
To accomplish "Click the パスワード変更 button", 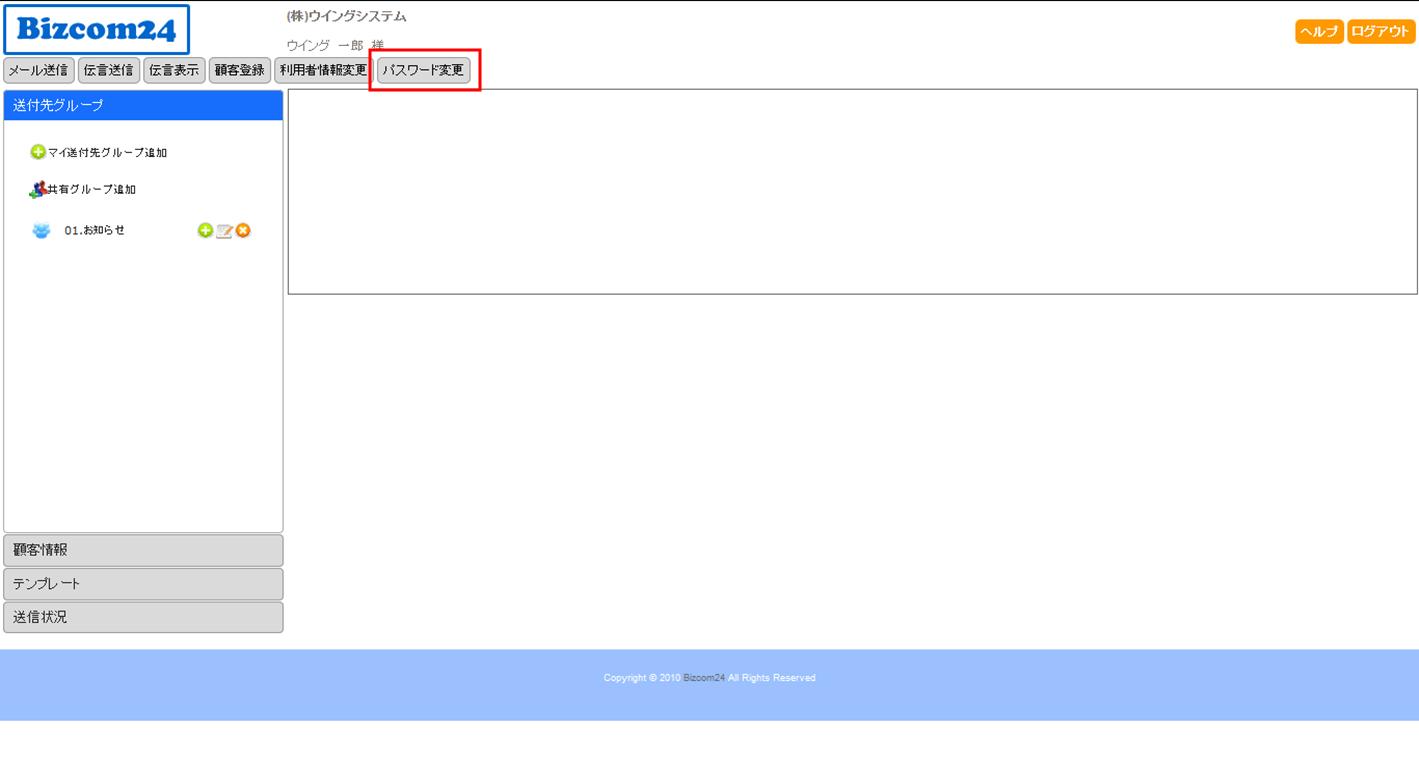I will pos(424,70).
